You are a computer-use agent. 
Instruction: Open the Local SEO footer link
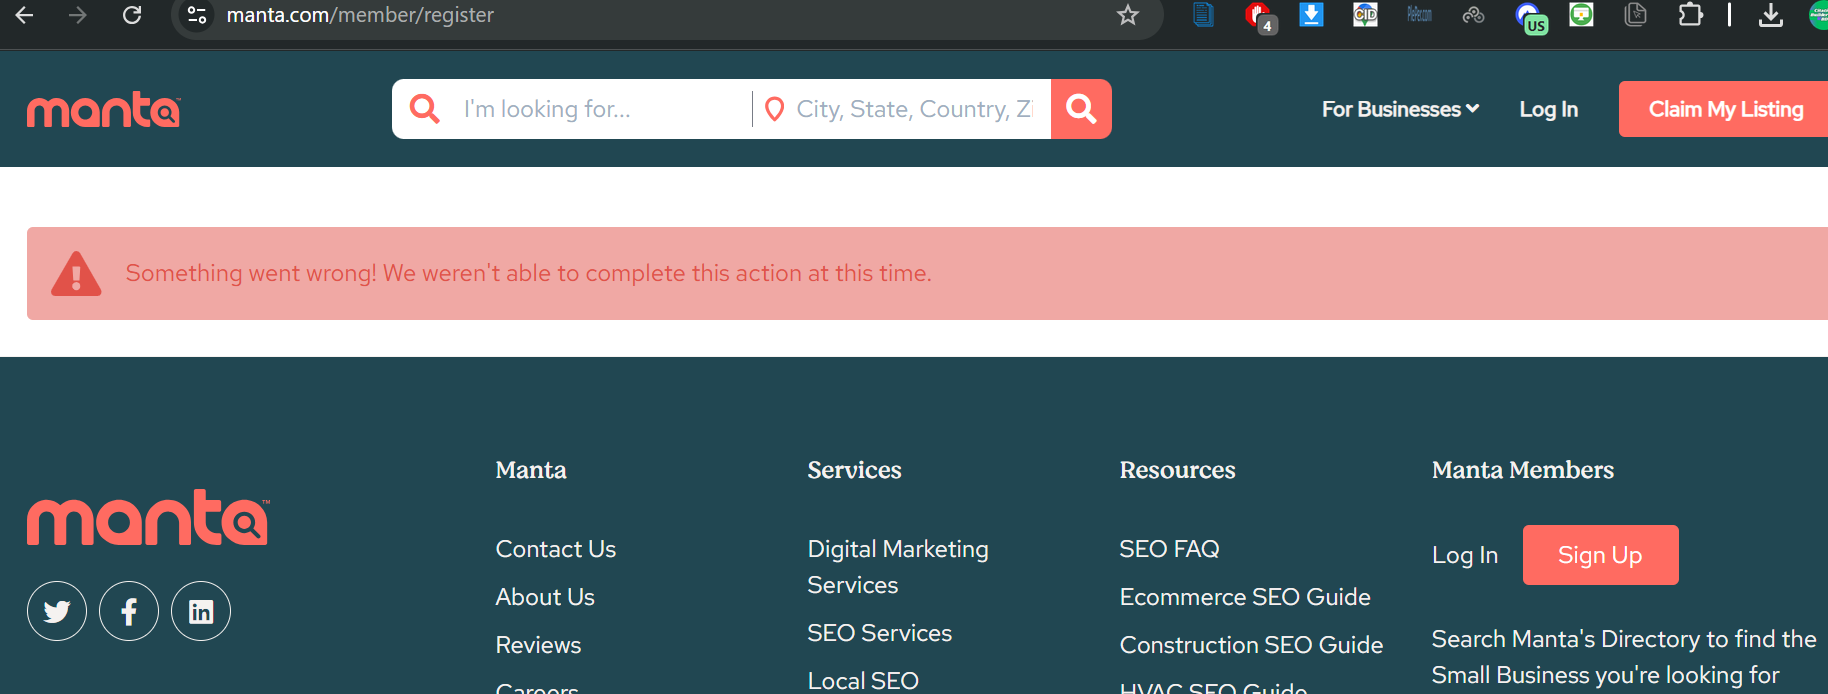click(863, 681)
